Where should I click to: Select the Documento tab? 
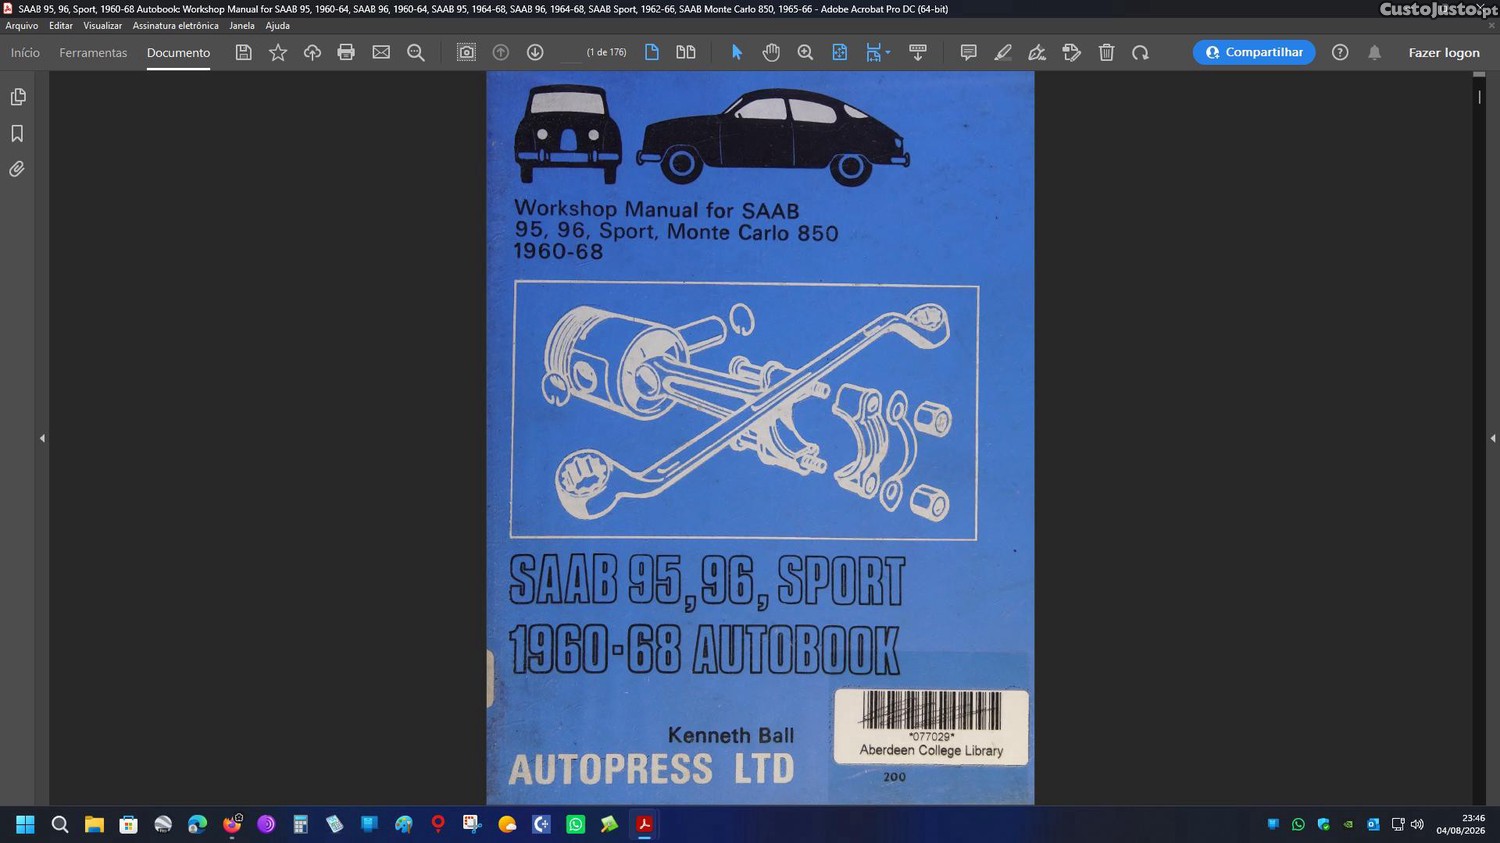click(x=178, y=53)
